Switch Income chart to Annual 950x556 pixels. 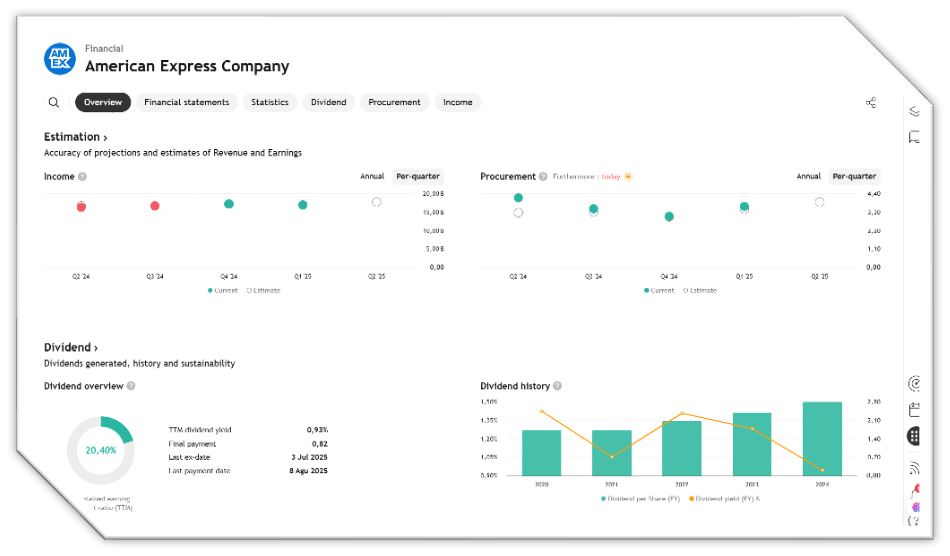(372, 176)
